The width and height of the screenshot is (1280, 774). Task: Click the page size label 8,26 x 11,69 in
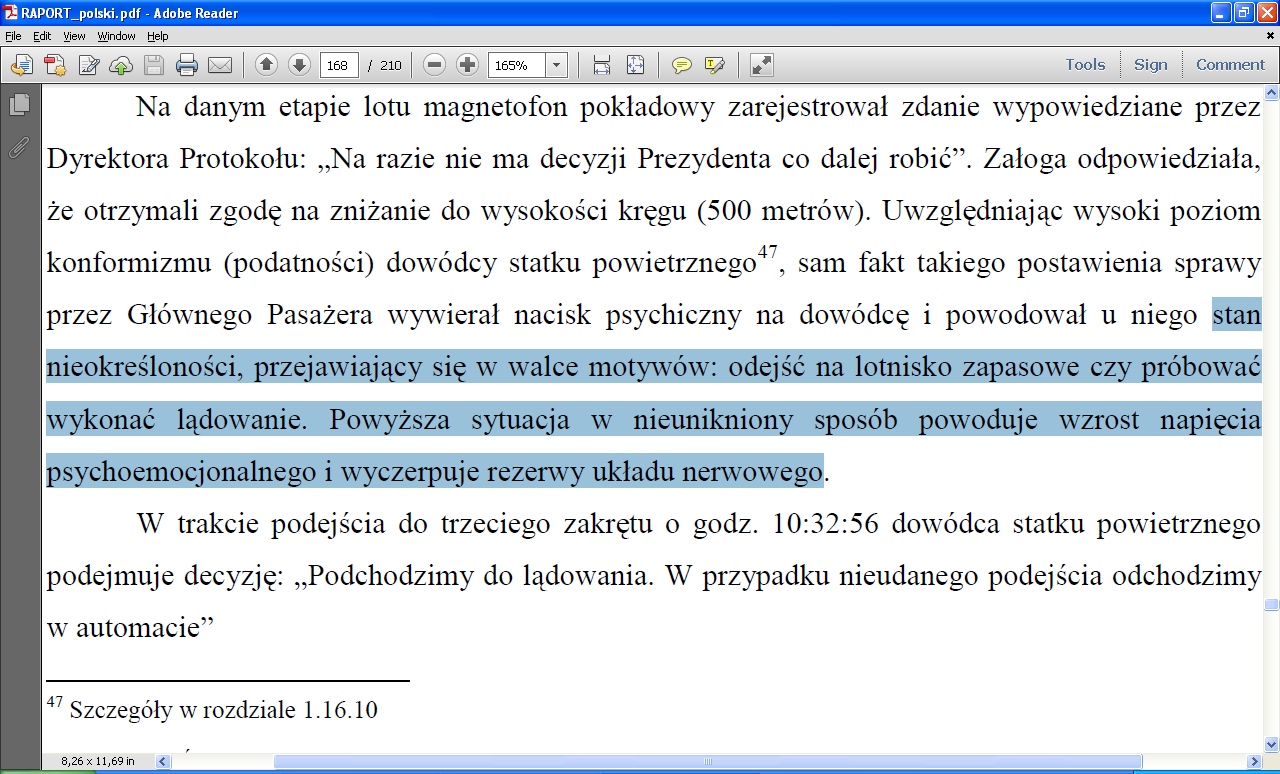pyautogui.click(x=98, y=761)
